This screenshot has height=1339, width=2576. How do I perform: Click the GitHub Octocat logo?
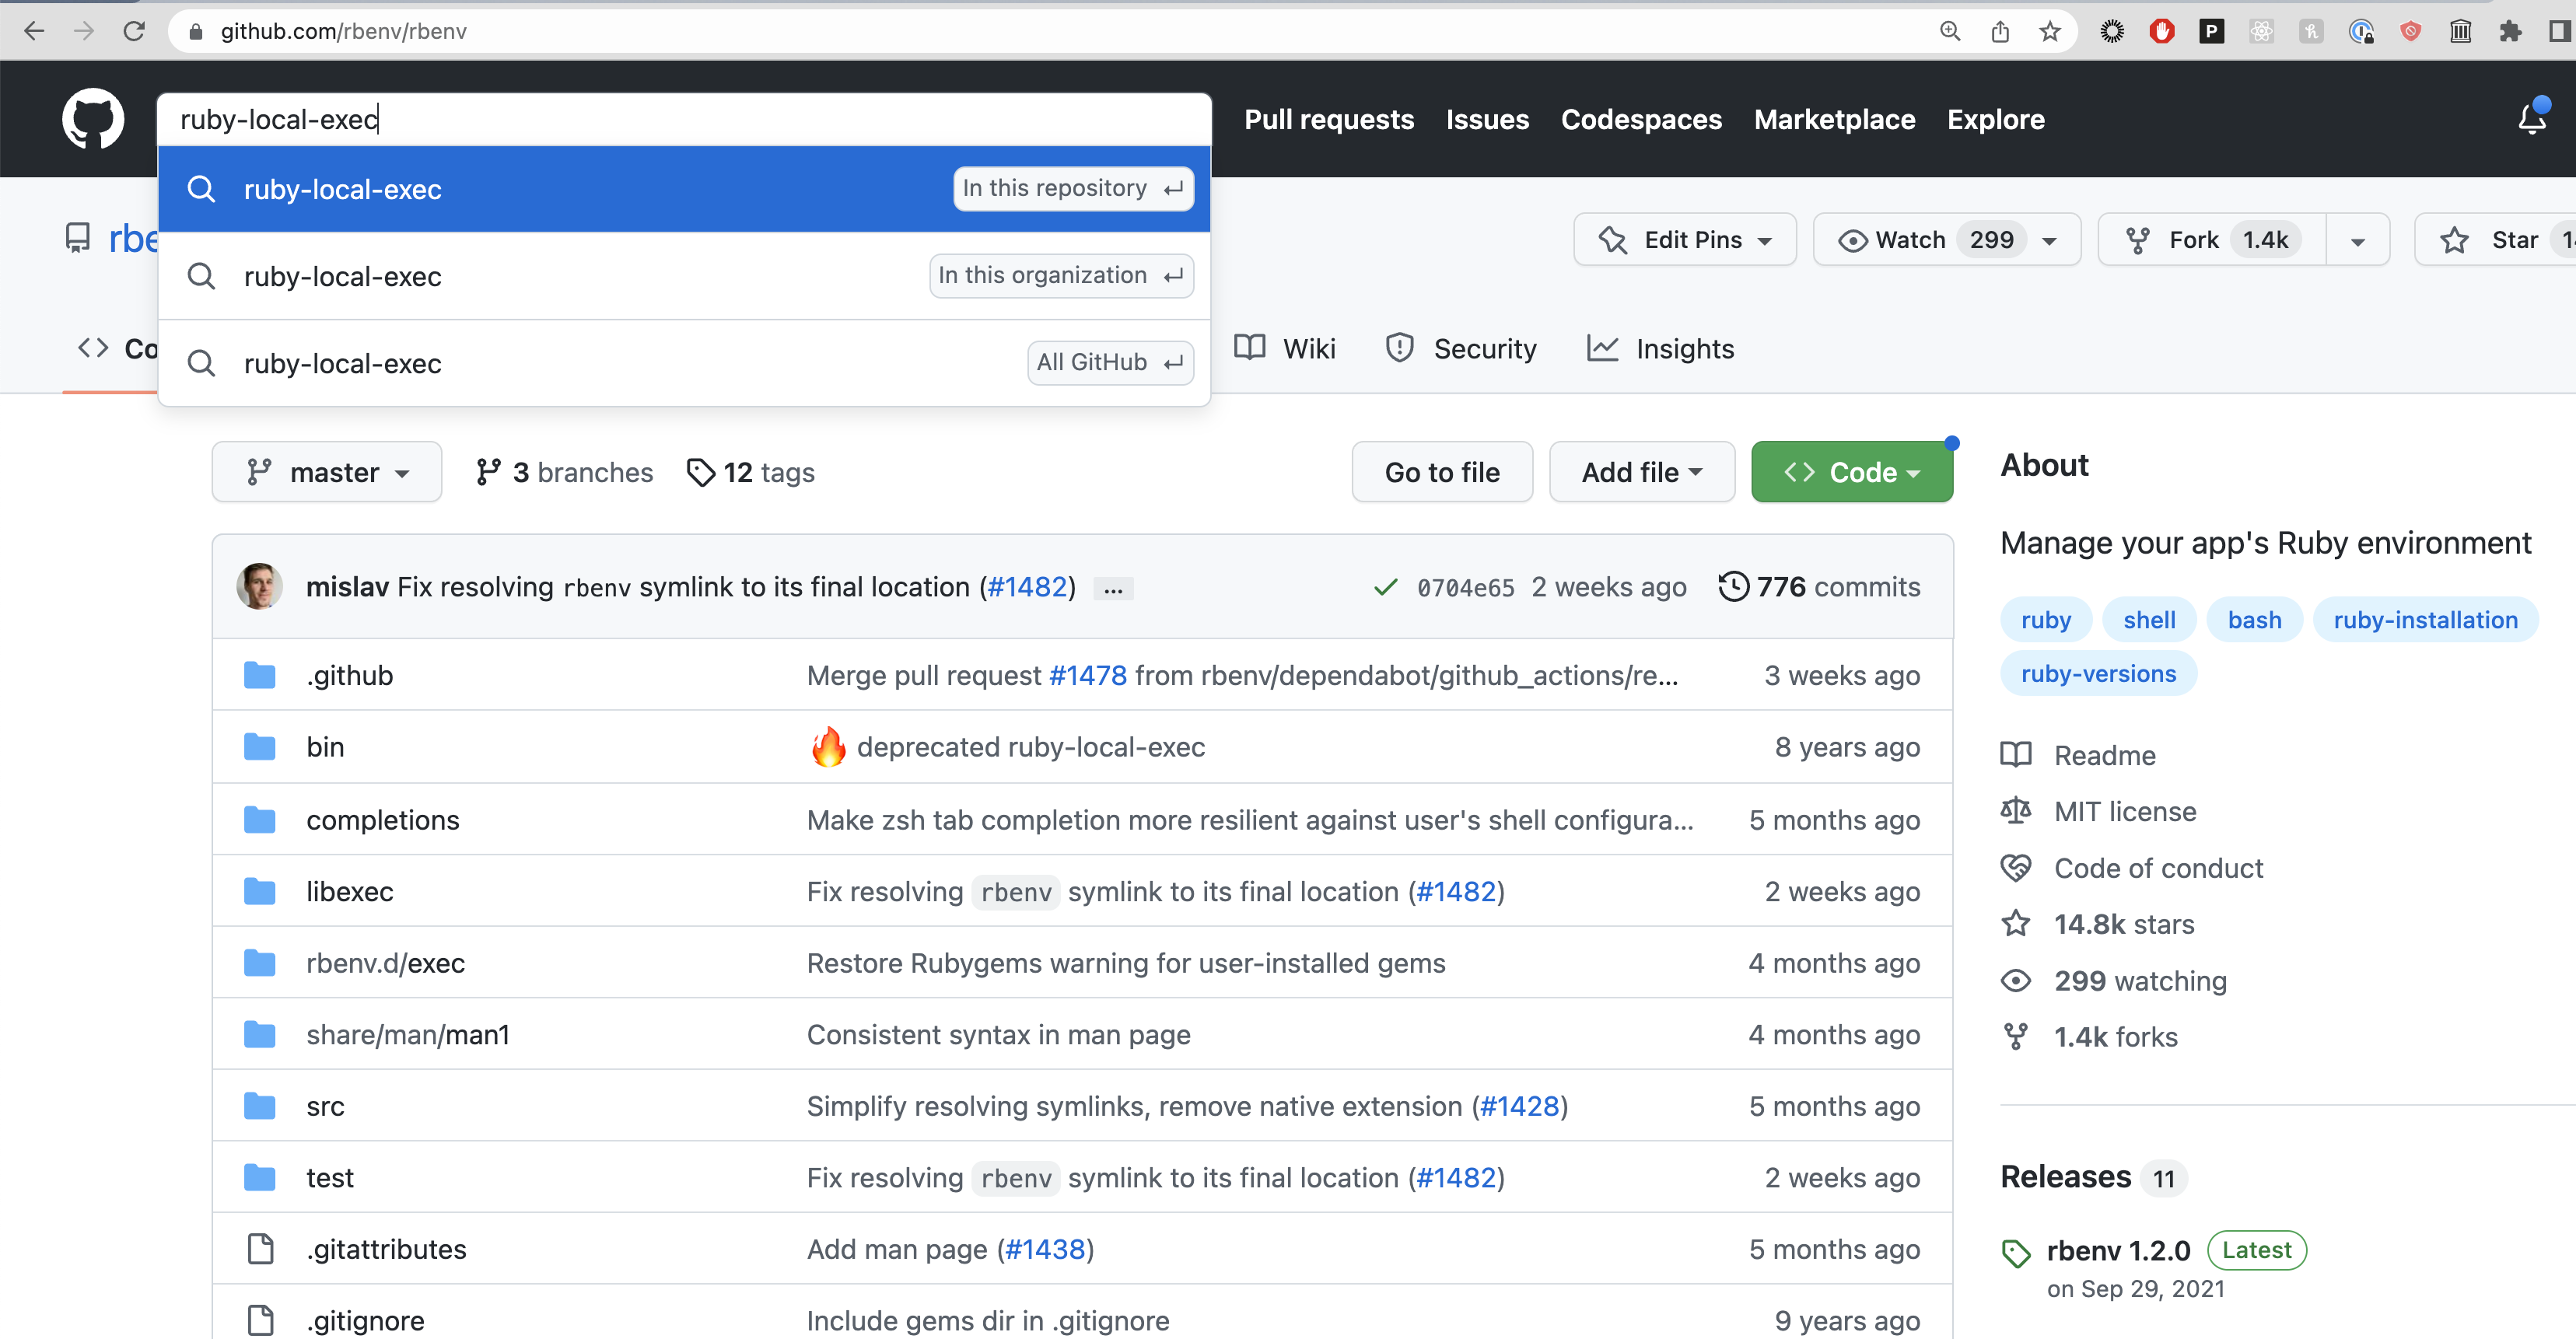pyautogui.click(x=93, y=119)
